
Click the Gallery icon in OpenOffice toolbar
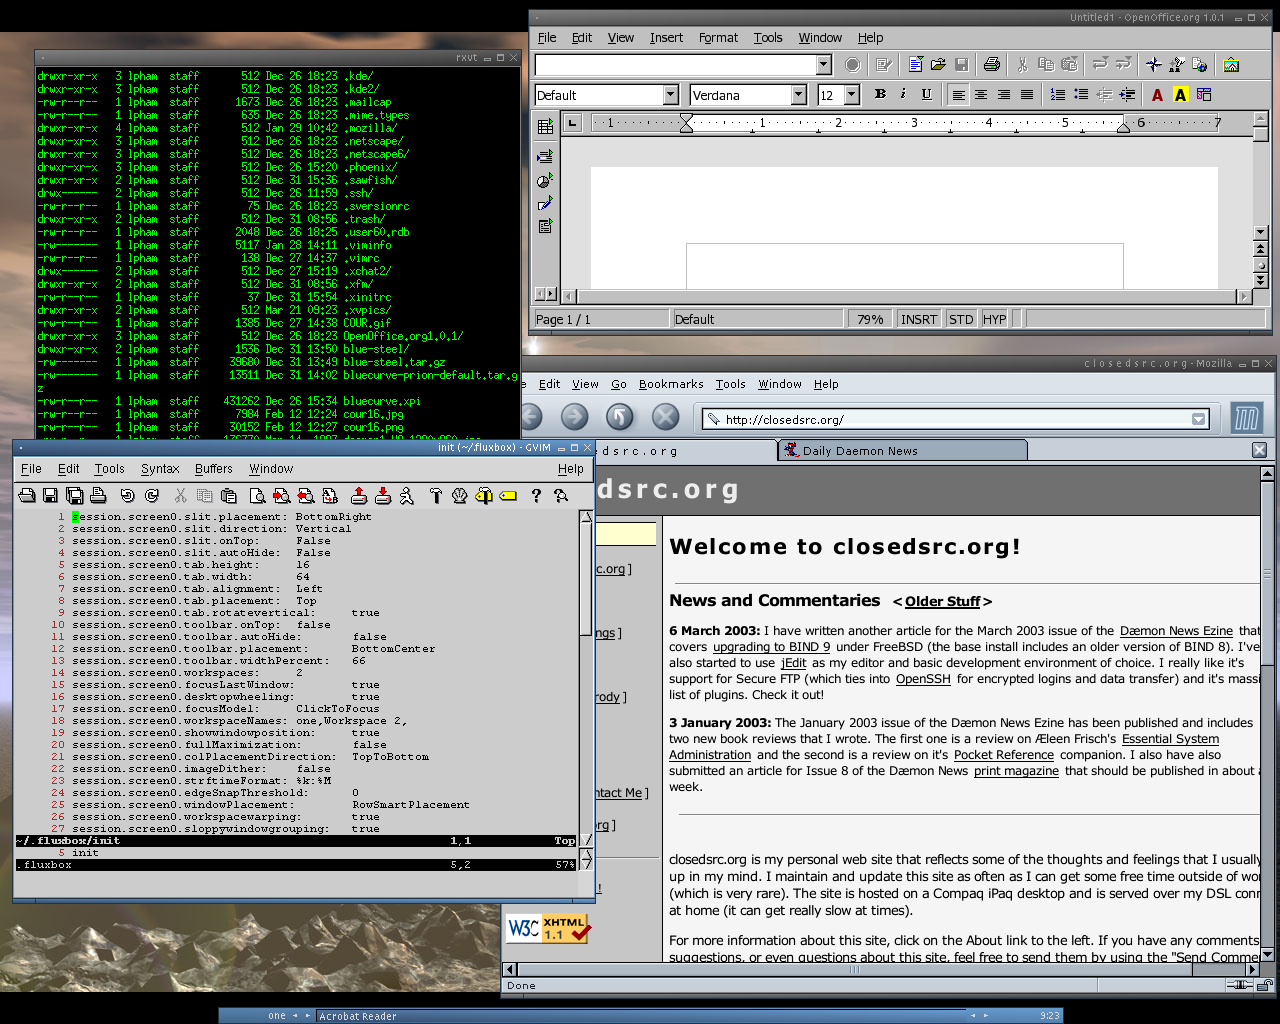(x=1231, y=65)
